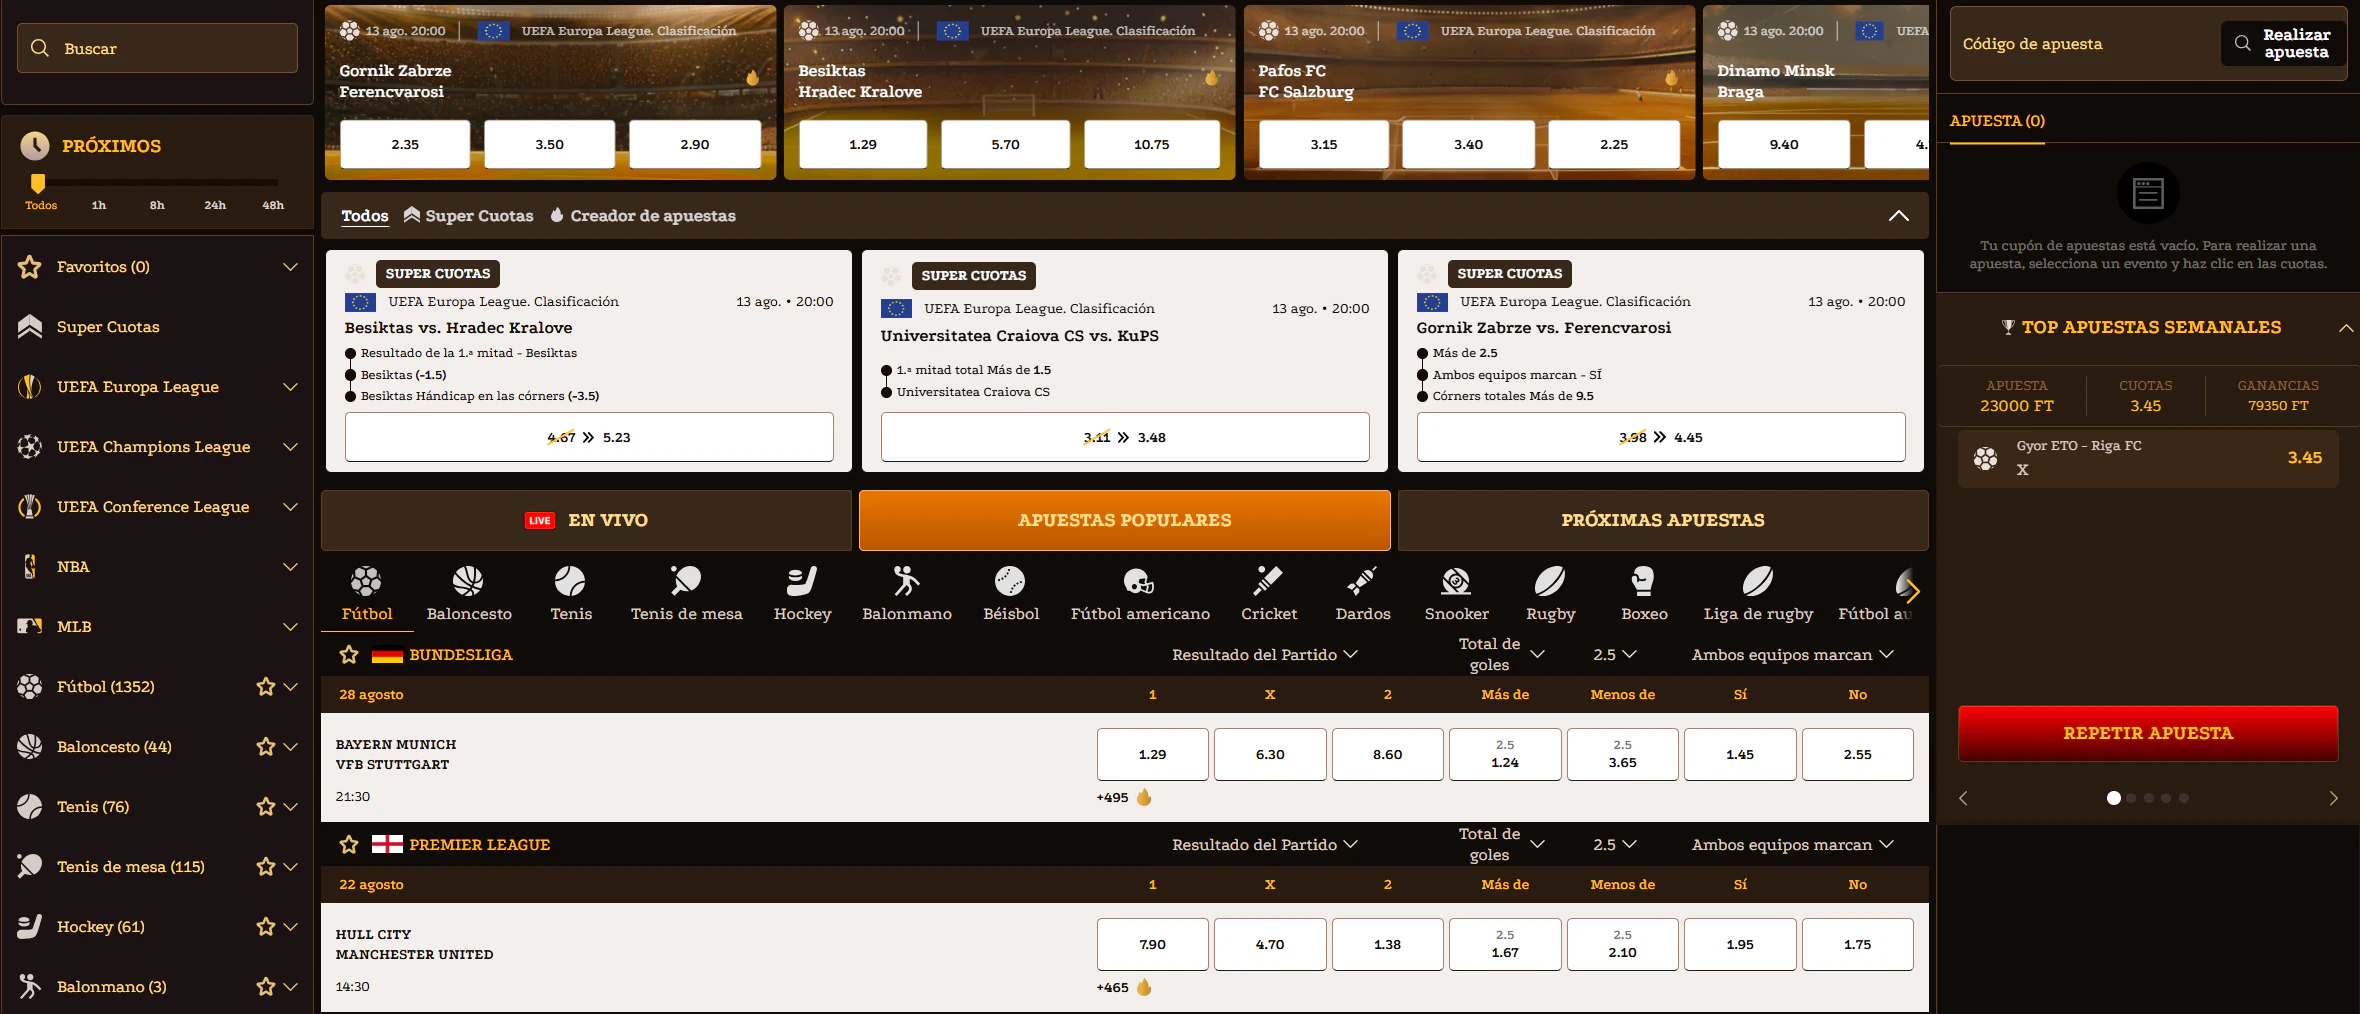Select the Béisbol sport icon
Viewport: 2360px width, 1014px height.
(1010, 581)
